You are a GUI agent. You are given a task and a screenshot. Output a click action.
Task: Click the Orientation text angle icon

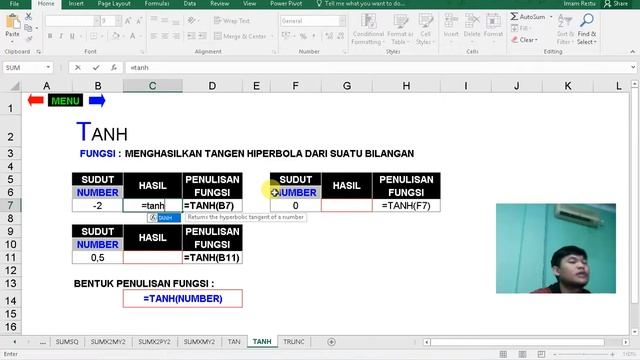click(191, 21)
